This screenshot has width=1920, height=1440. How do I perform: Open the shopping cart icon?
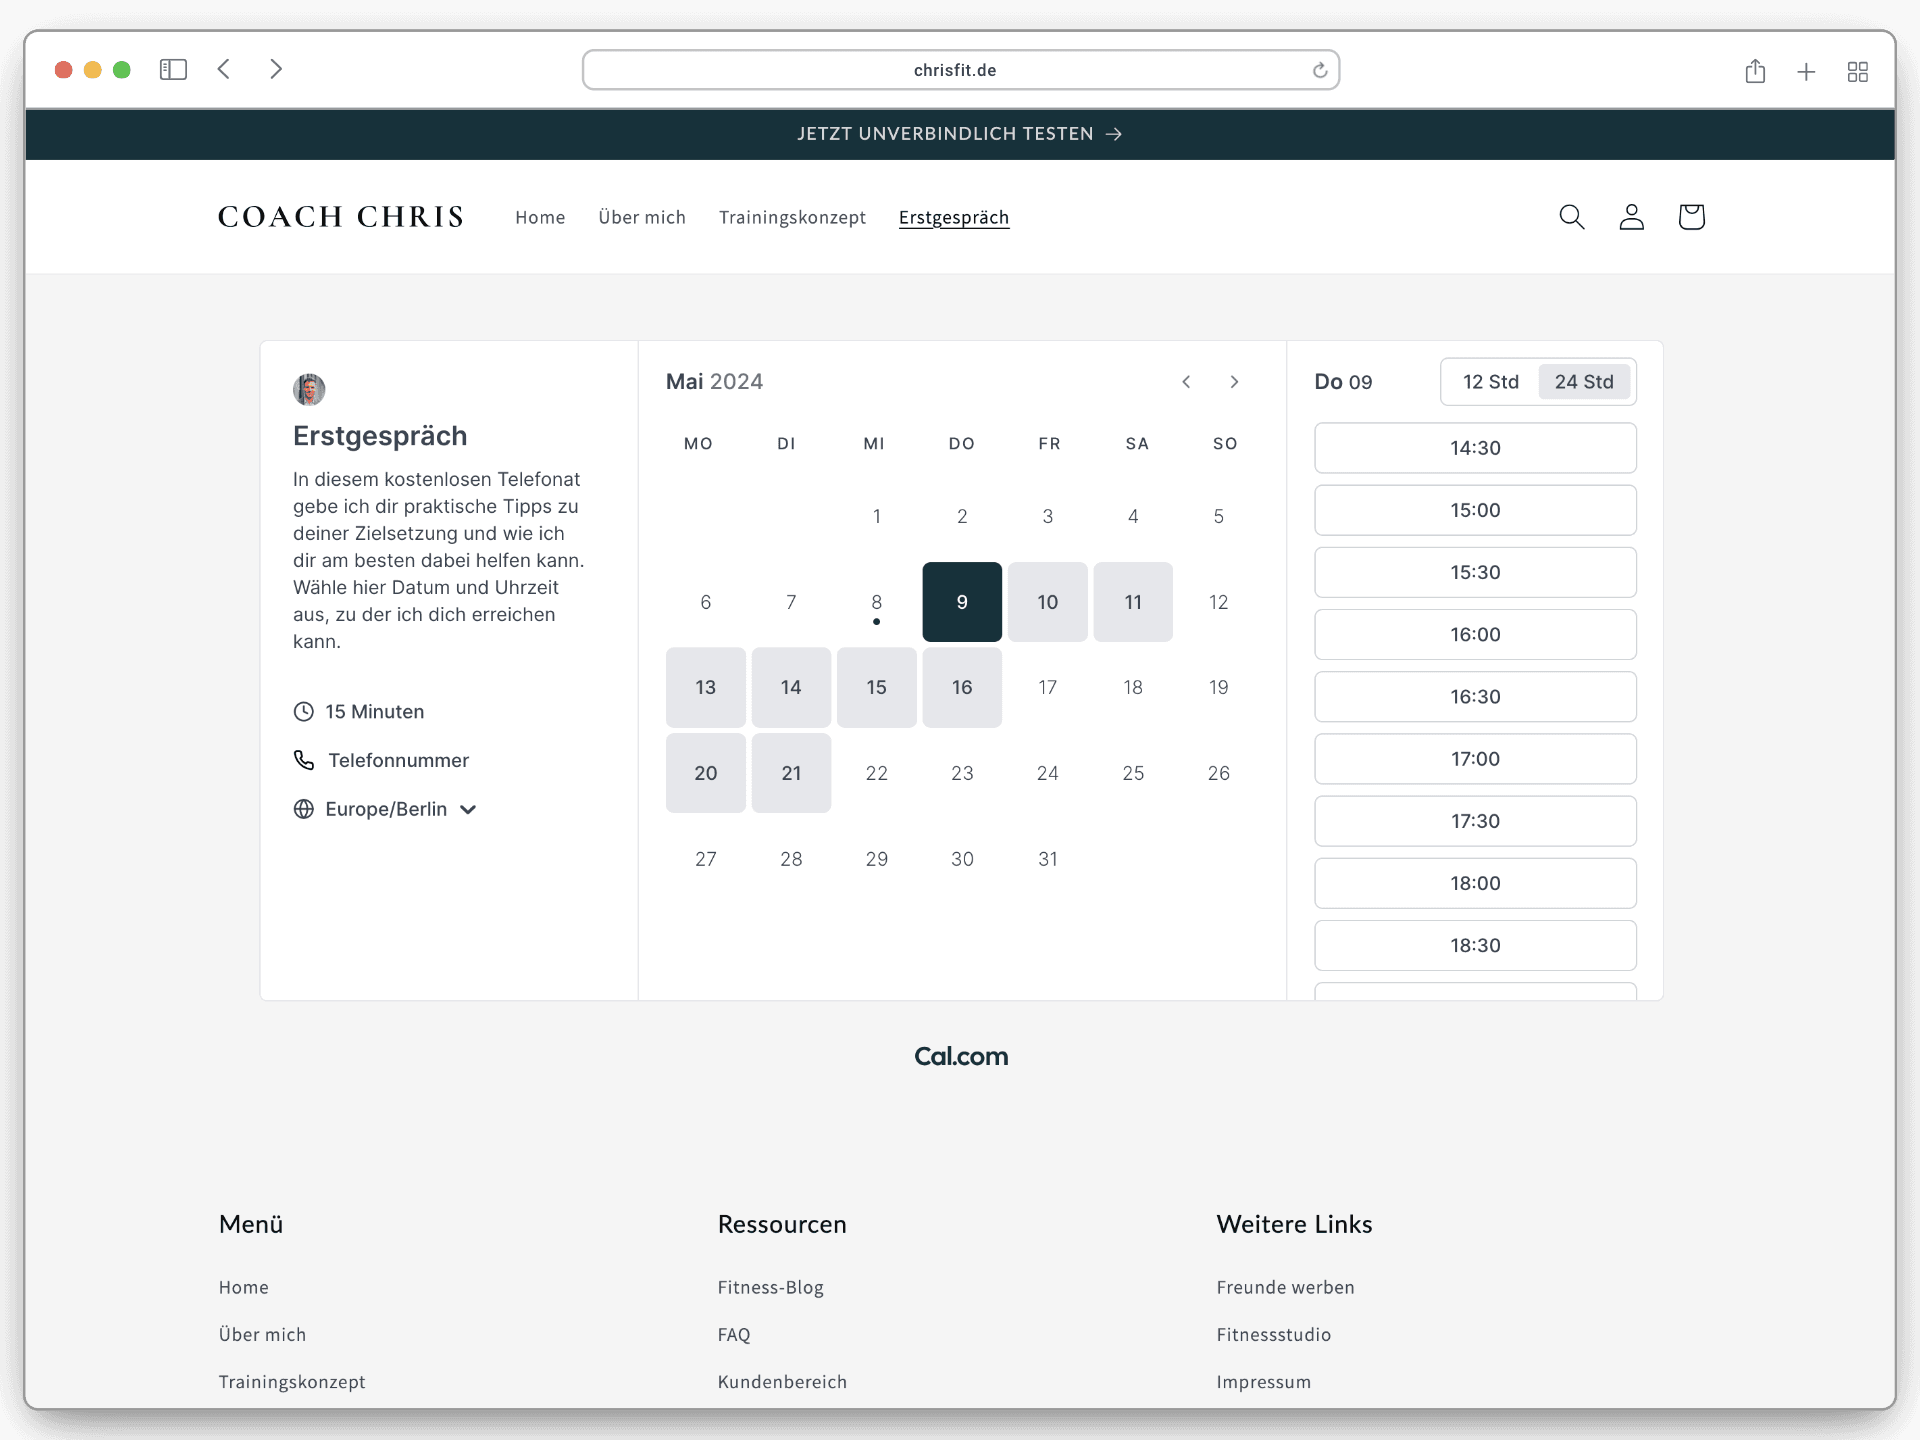point(1691,217)
